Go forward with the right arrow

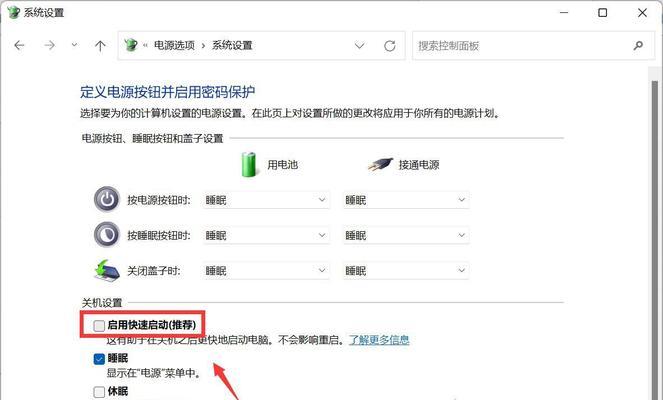click(x=49, y=45)
